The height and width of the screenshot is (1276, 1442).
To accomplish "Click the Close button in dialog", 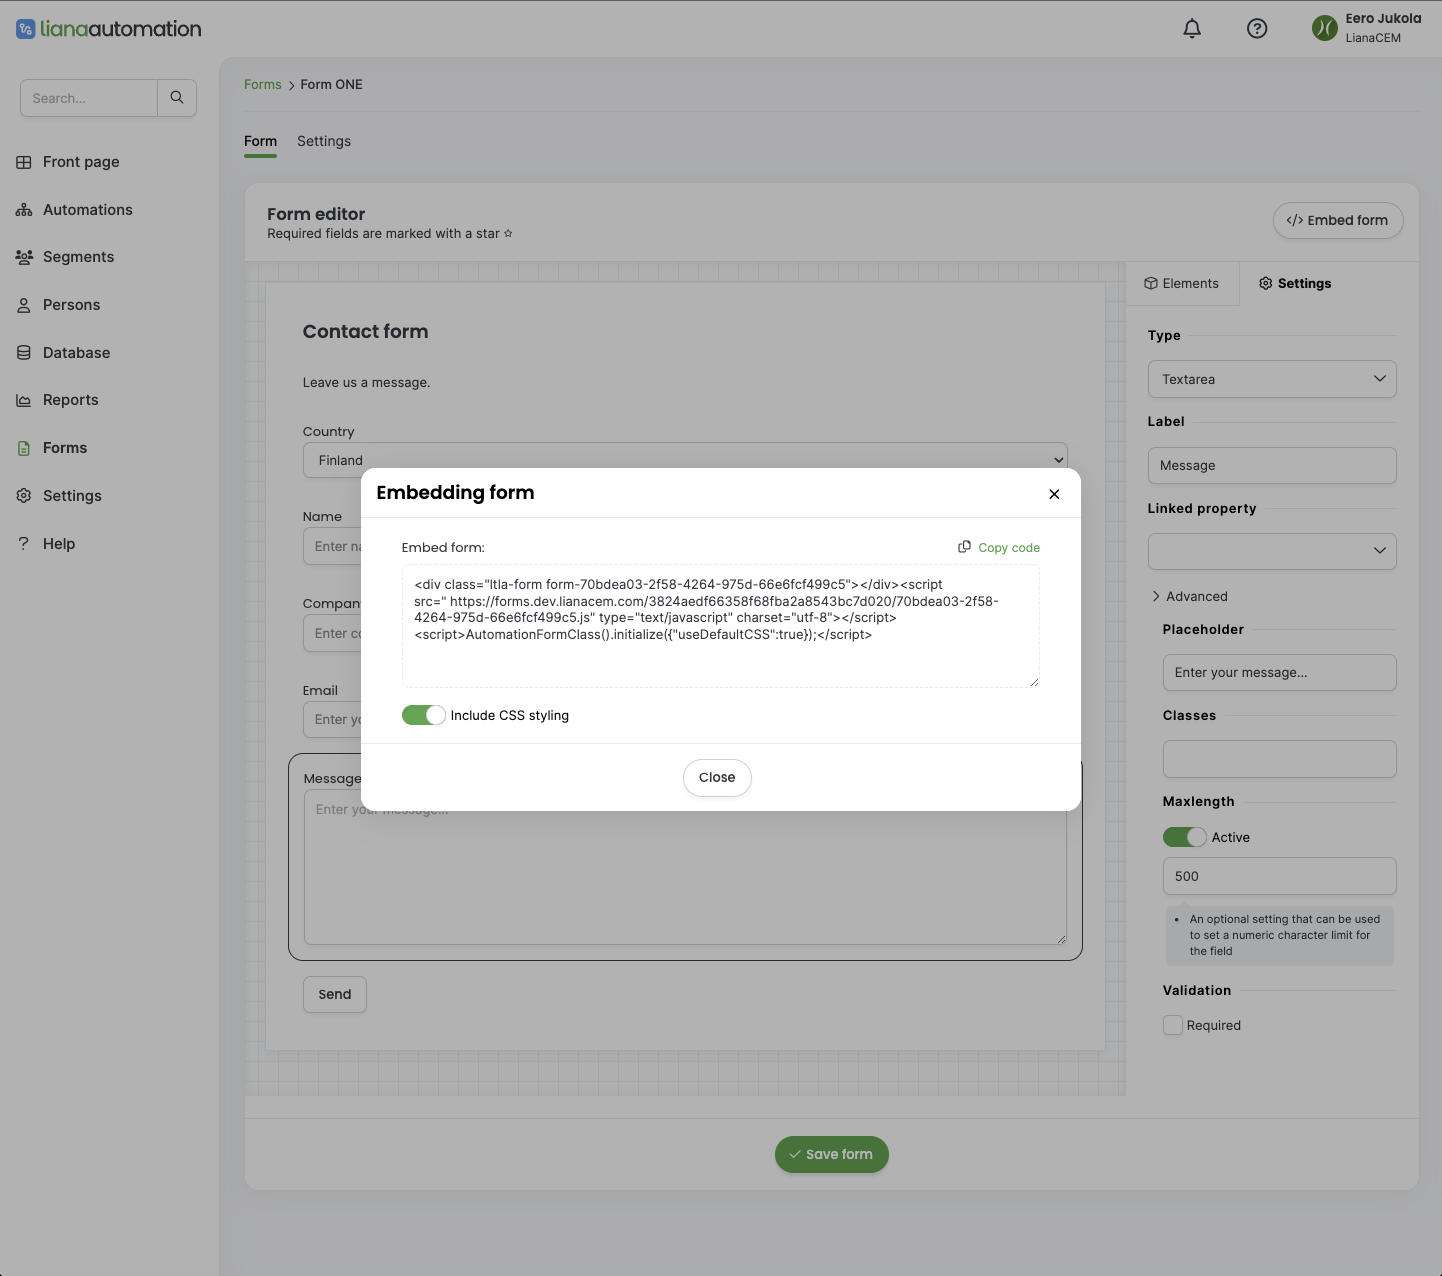I will 717,778.
